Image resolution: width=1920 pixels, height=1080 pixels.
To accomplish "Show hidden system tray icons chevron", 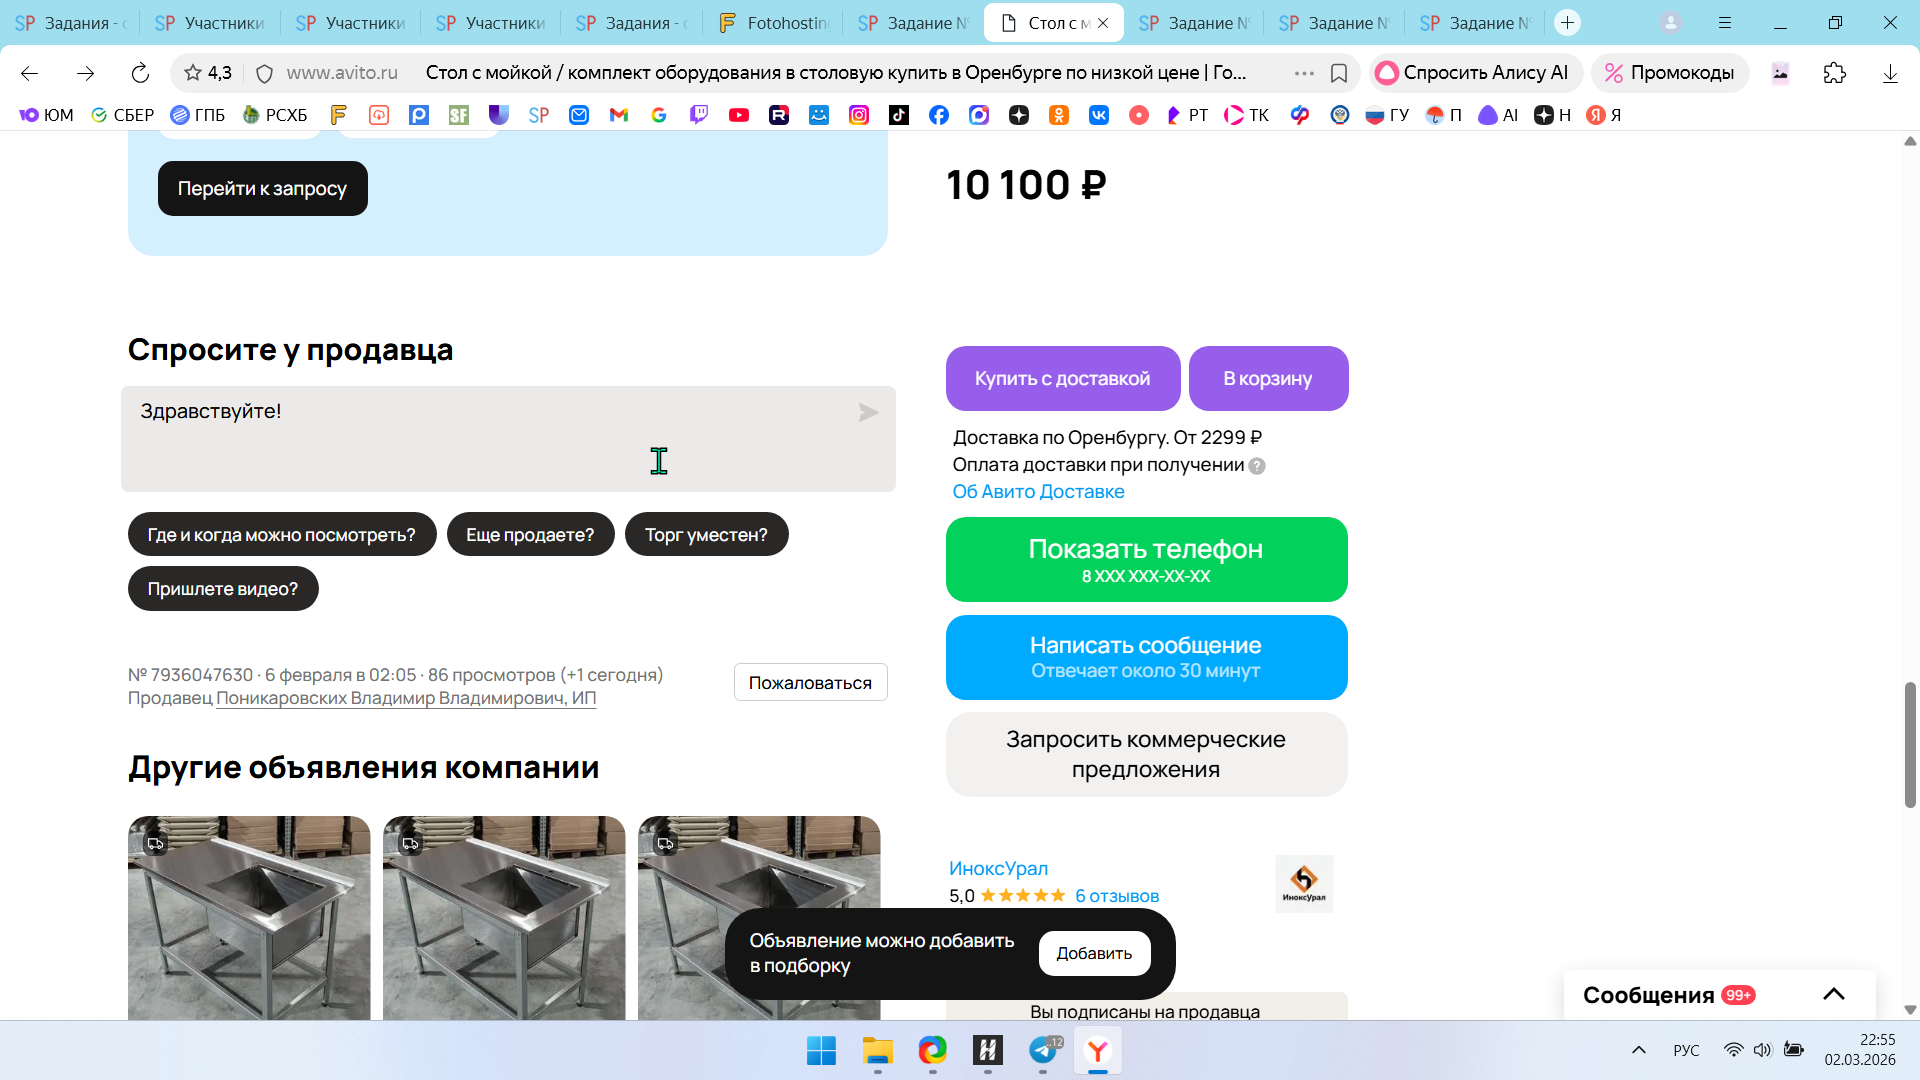I will coord(1639,1050).
